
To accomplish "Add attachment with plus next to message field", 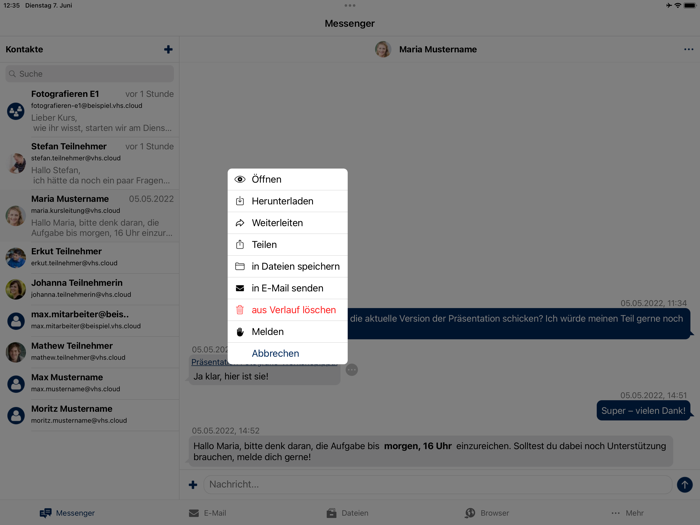I will 193,485.
